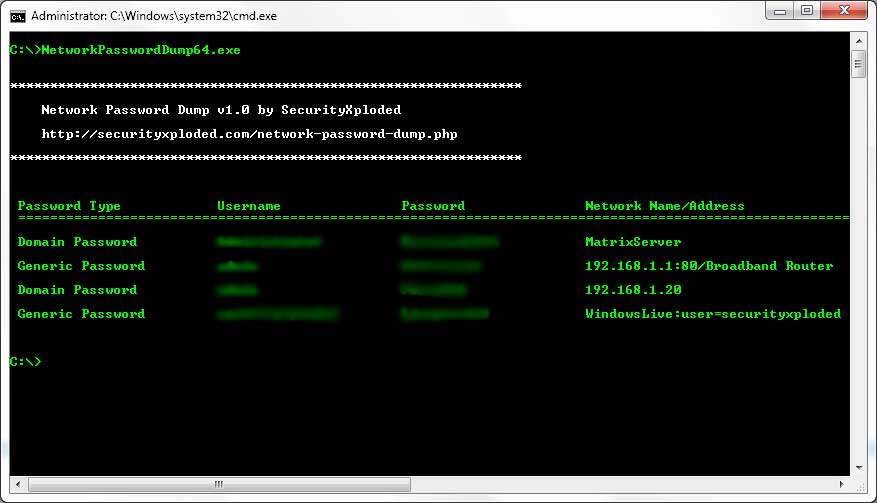Click the Username column header
Screen dimensions: 877x503
[248, 206]
